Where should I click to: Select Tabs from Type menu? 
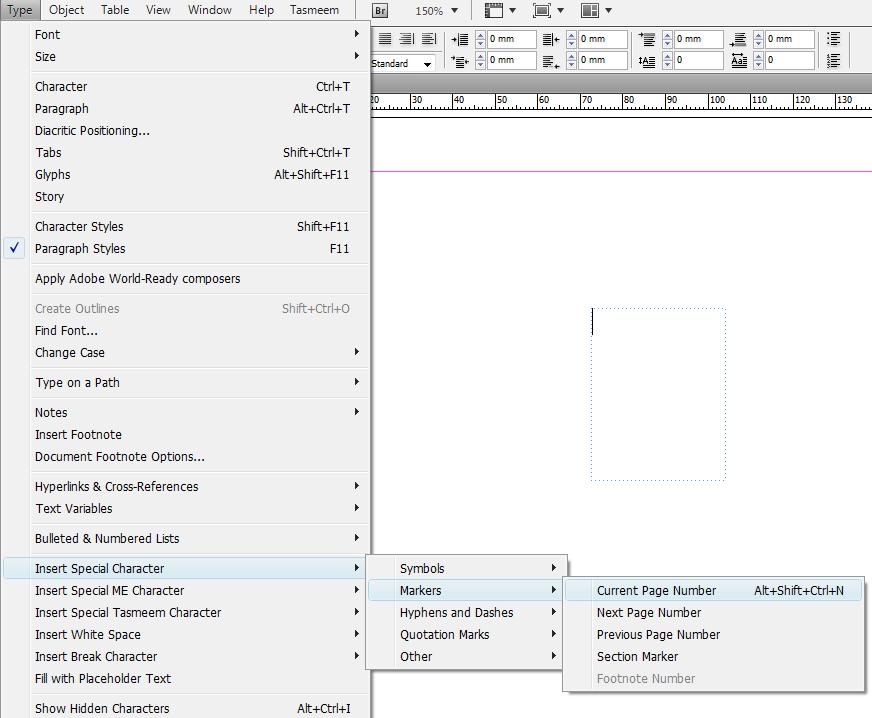click(186, 152)
